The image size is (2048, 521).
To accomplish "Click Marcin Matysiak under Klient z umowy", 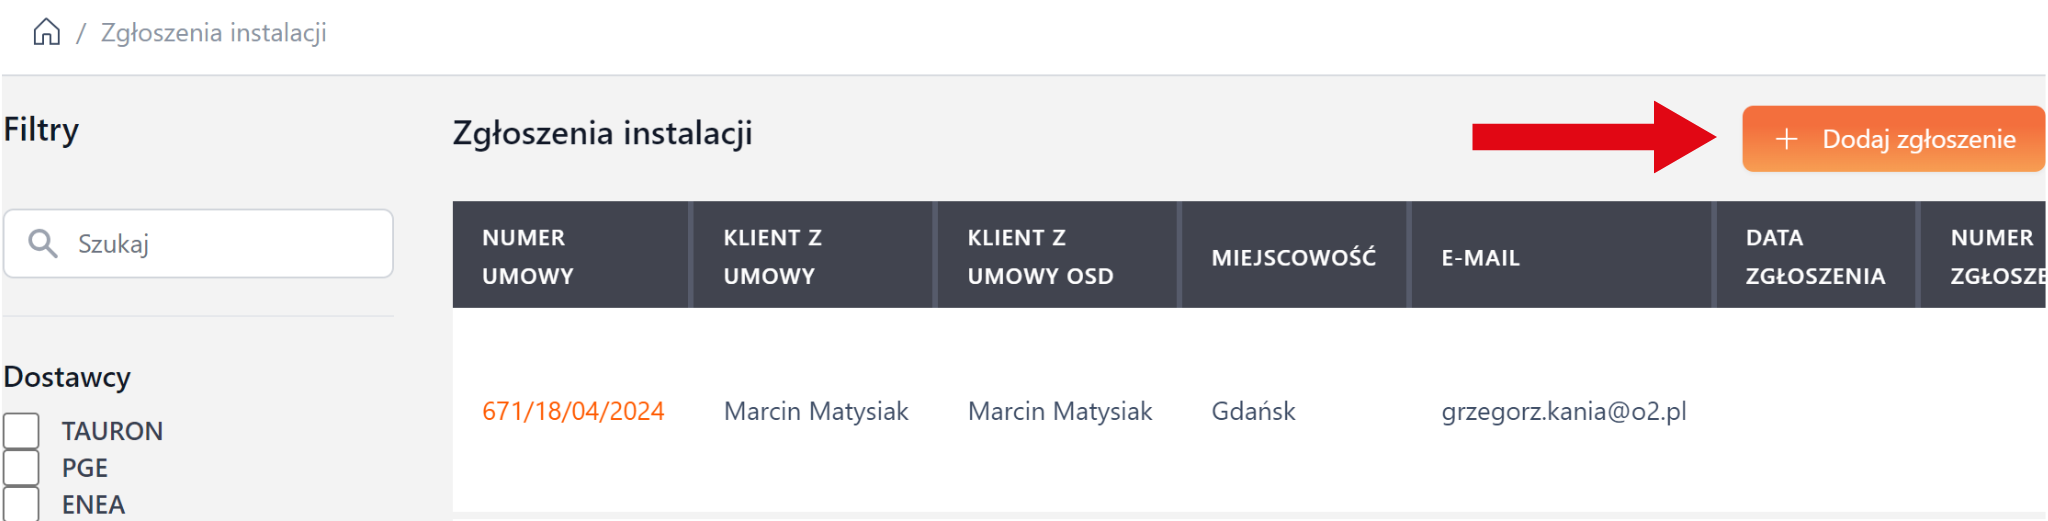I will pyautogui.click(x=816, y=411).
